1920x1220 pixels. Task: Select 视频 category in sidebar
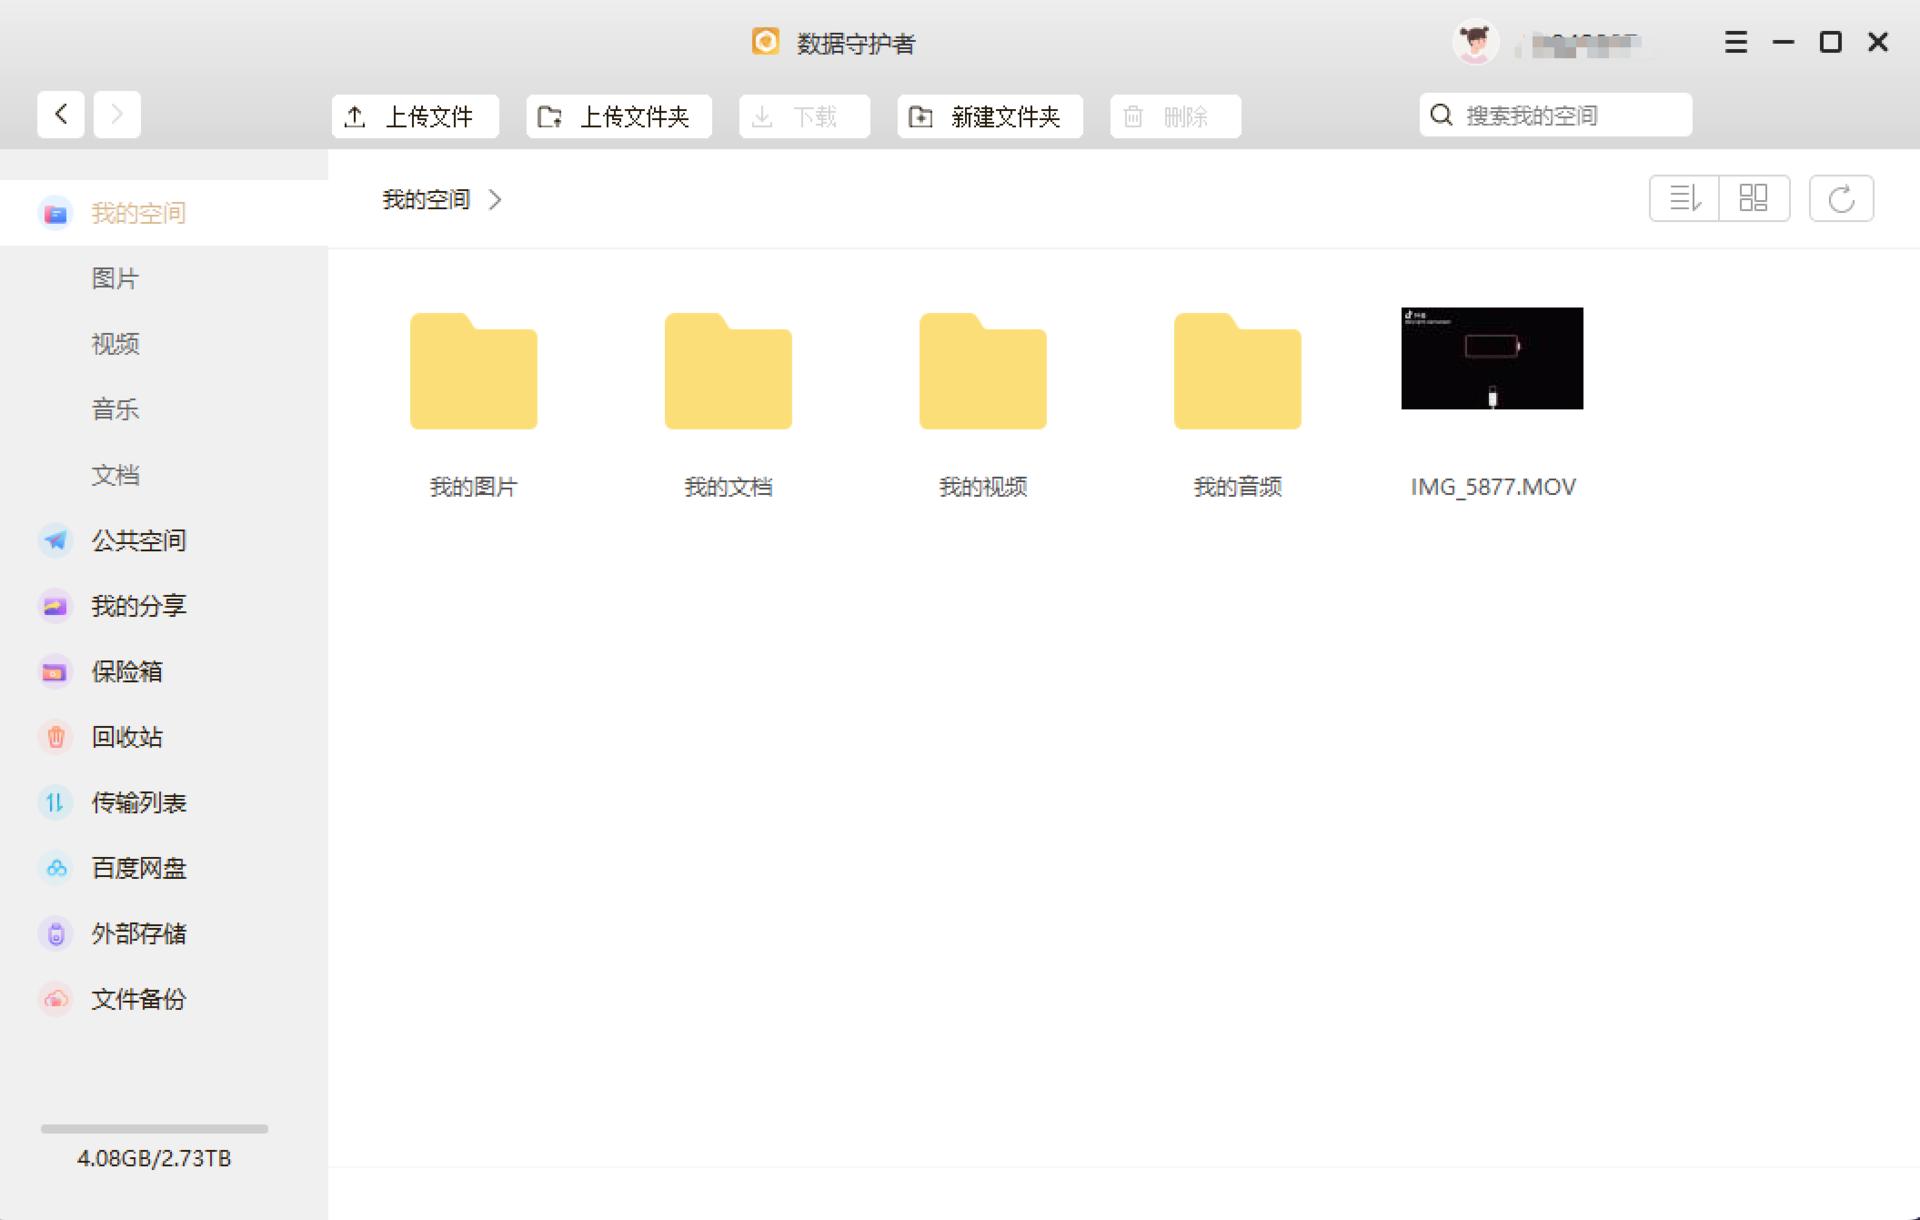tap(115, 344)
